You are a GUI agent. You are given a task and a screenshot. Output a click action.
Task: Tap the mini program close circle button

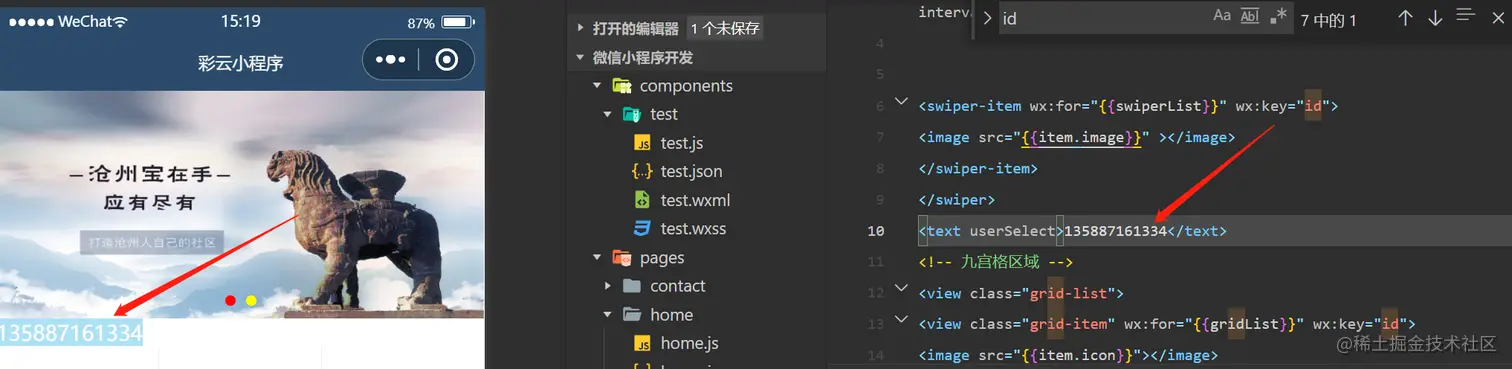click(x=447, y=61)
